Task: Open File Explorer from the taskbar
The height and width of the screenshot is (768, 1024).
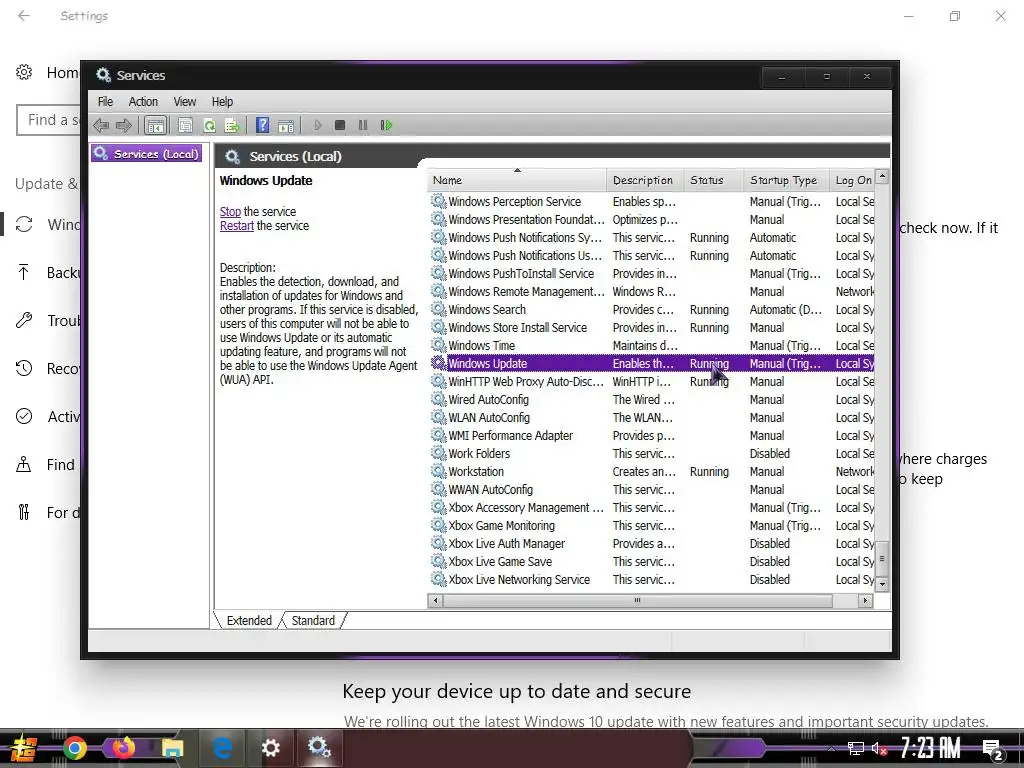Action: point(172,748)
